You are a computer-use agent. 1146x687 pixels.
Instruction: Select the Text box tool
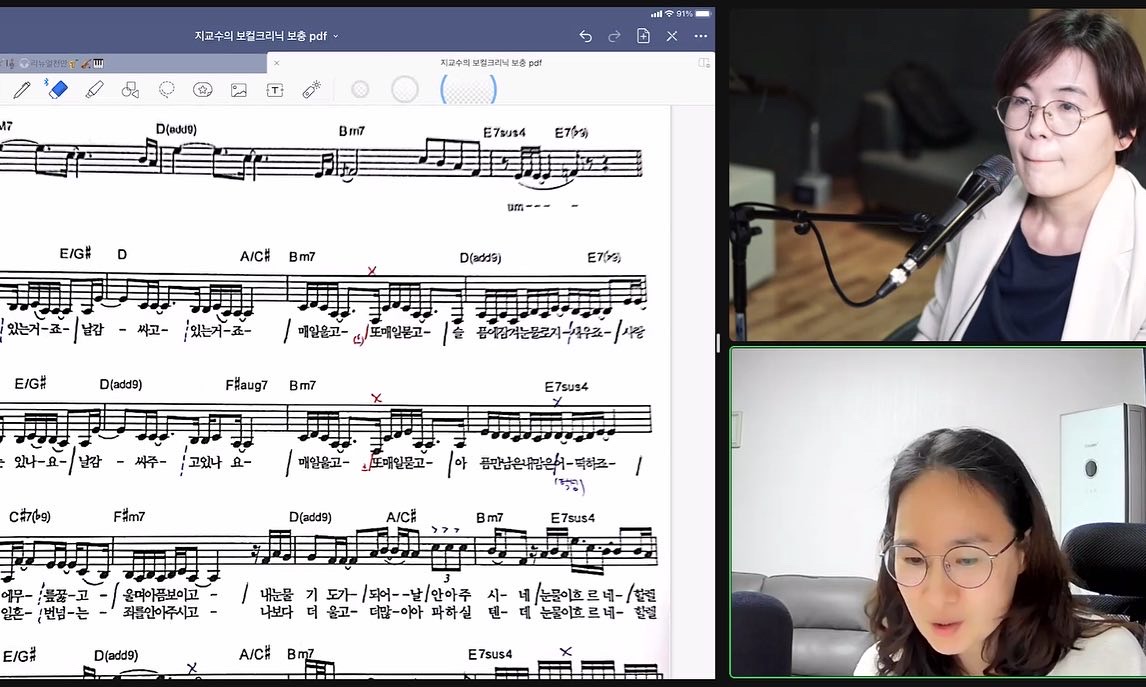(x=275, y=90)
